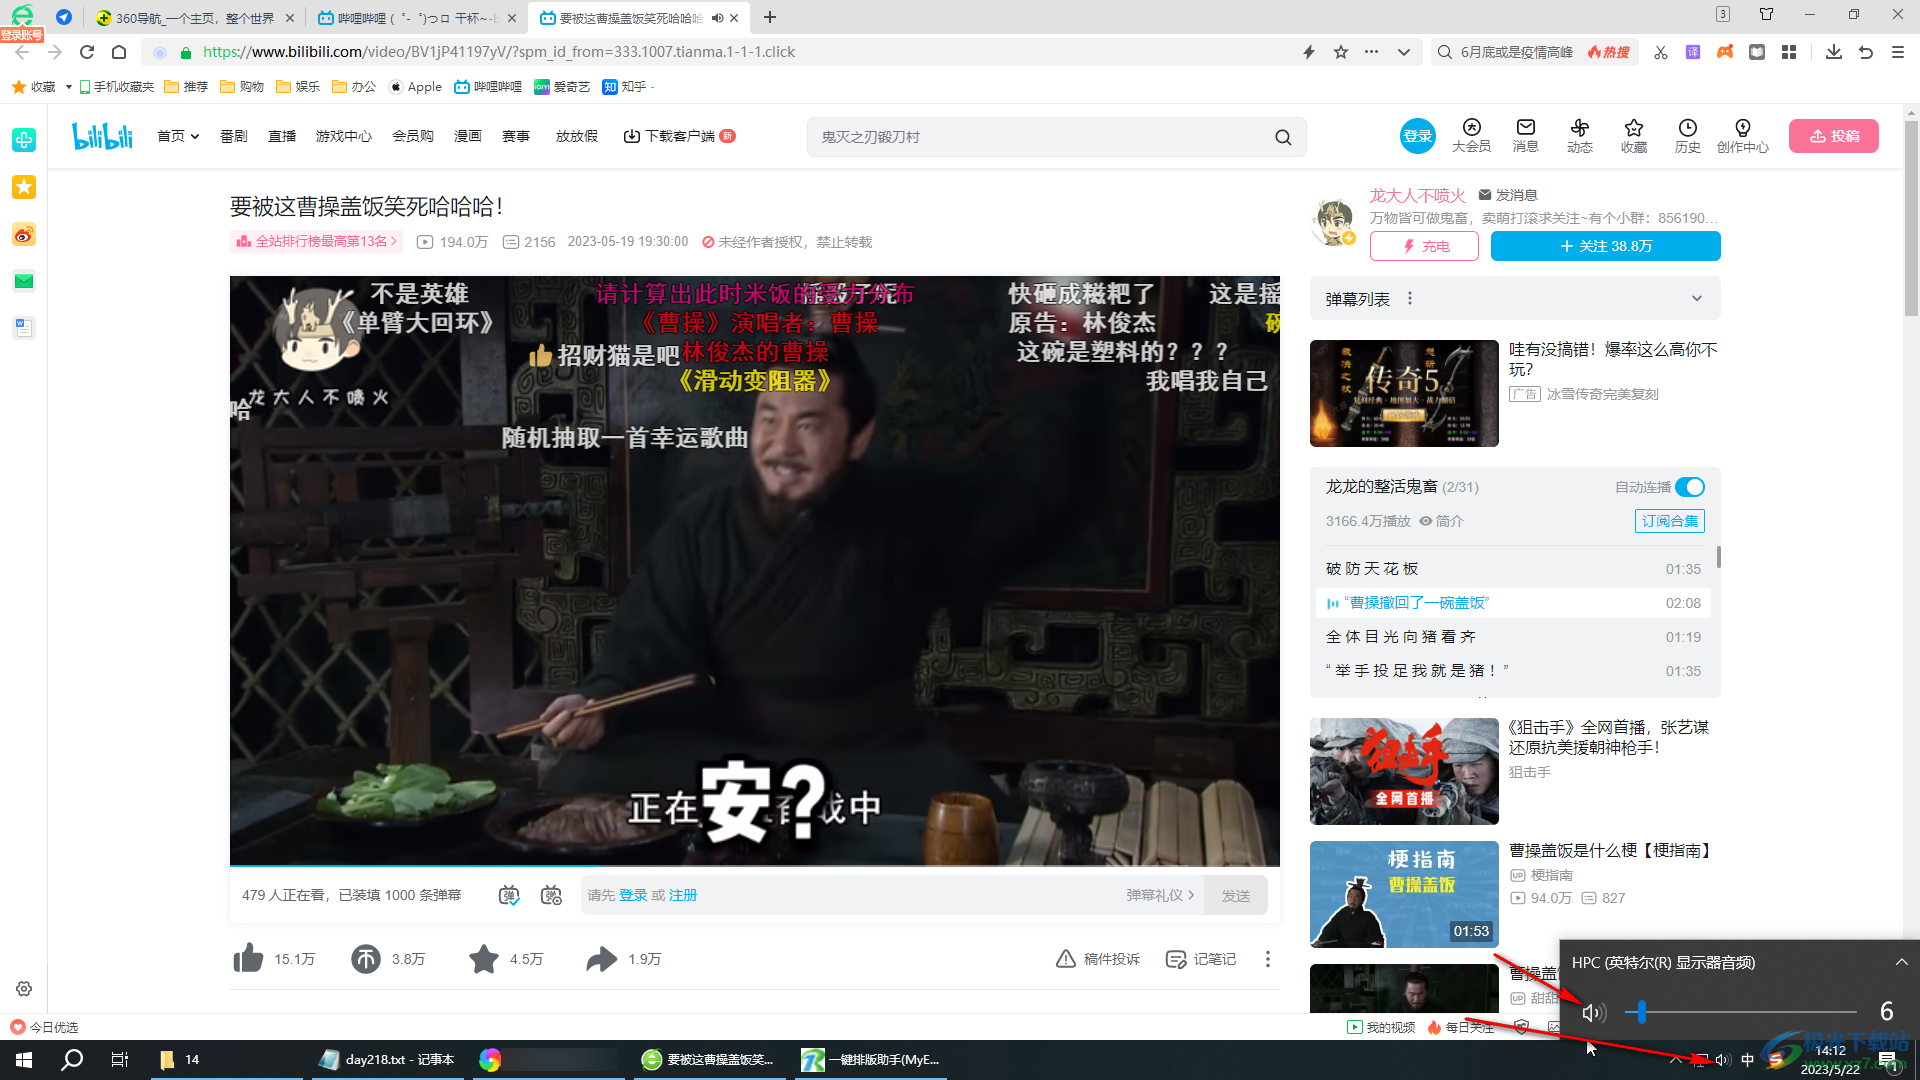Click the coin/reward icon for video
The image size is (1920, 1080).
coord(367,959)
